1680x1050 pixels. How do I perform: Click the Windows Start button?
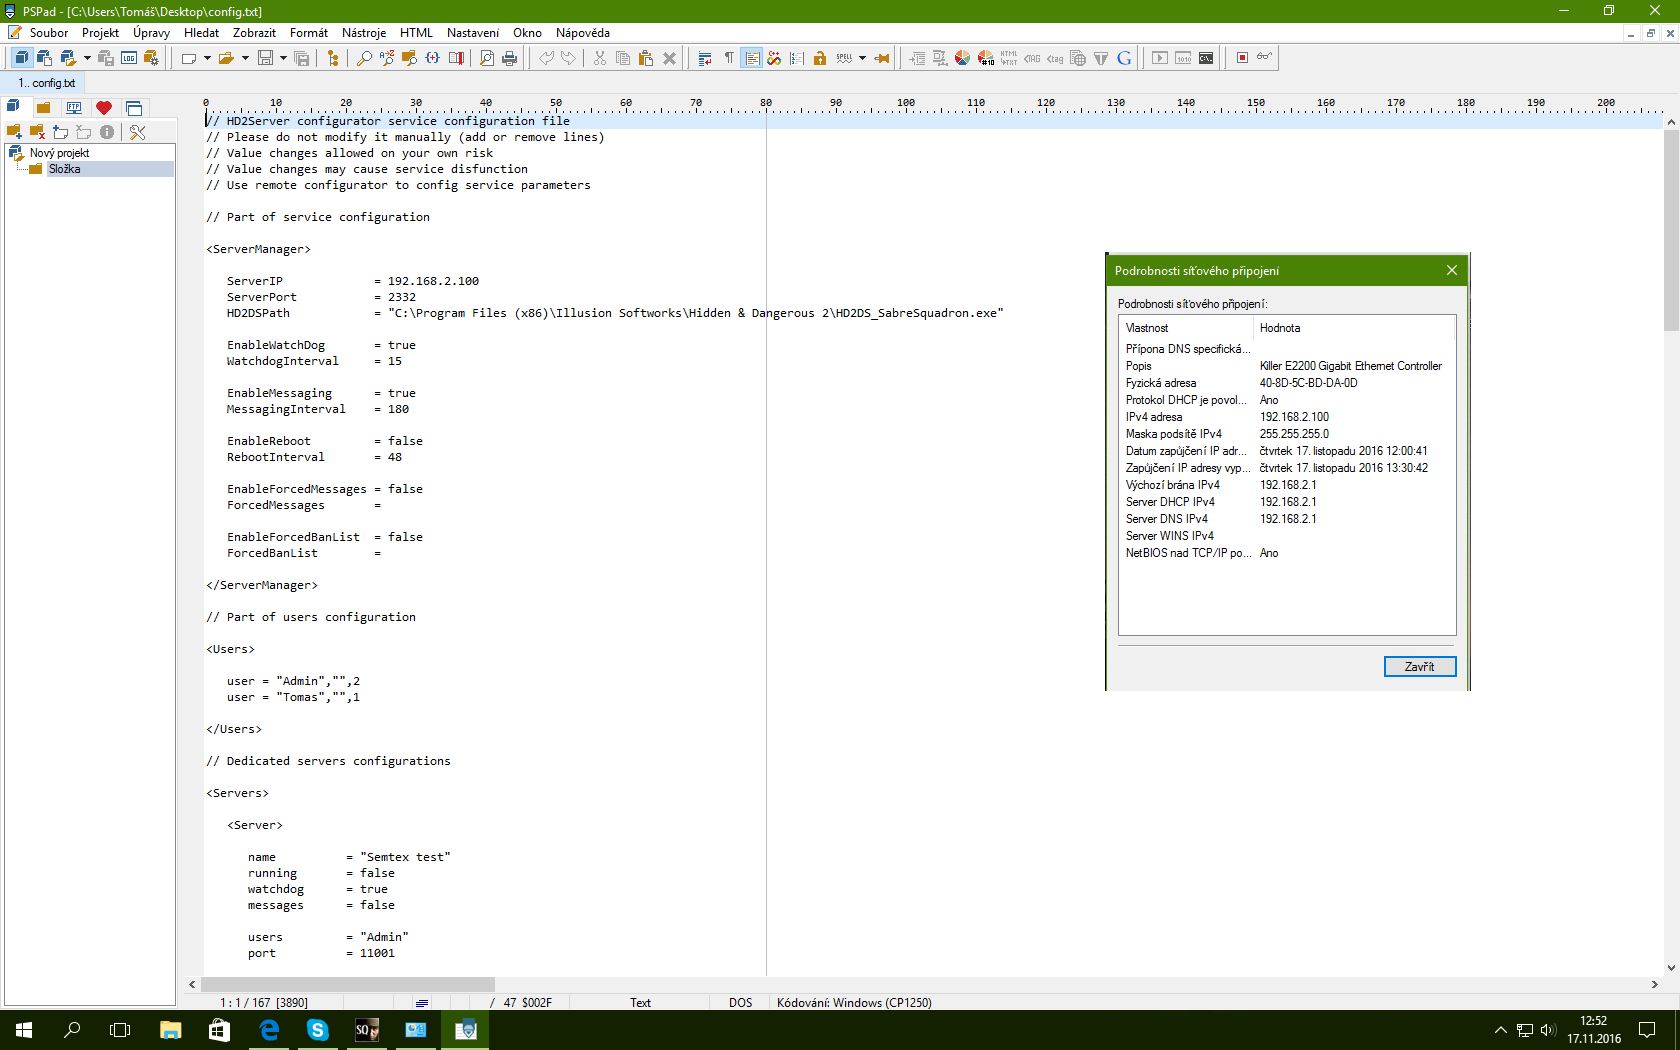24,1030
